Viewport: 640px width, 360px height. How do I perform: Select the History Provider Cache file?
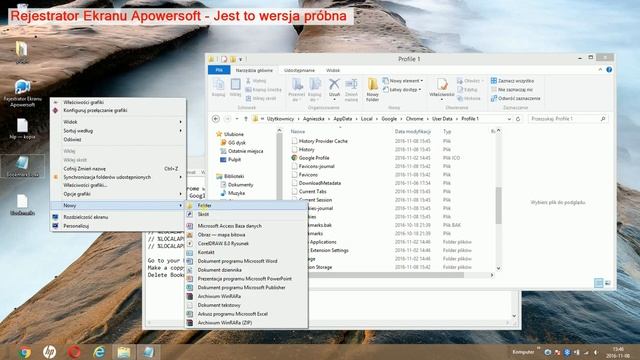[322, 141]
